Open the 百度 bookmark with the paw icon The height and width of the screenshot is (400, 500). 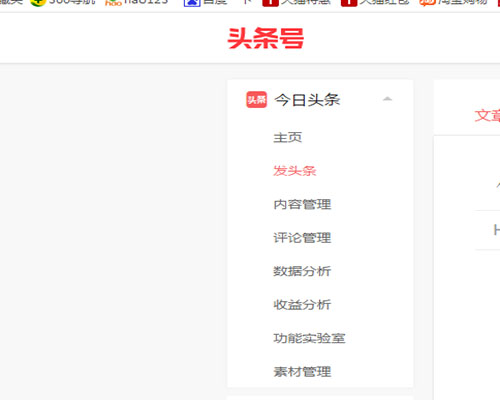pyautogui.click(x=205, y=3)
